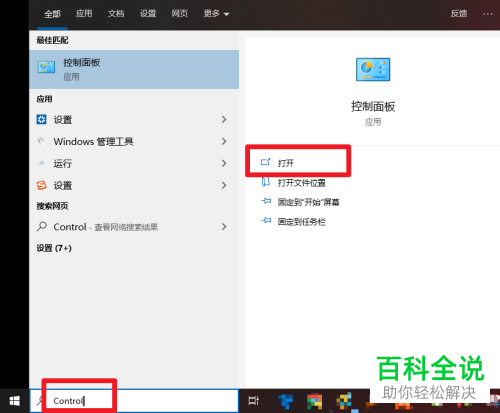This screenshot has width=500, height=413.
Task: Open the 更多 dropdown menu
Action: point(216,14)
